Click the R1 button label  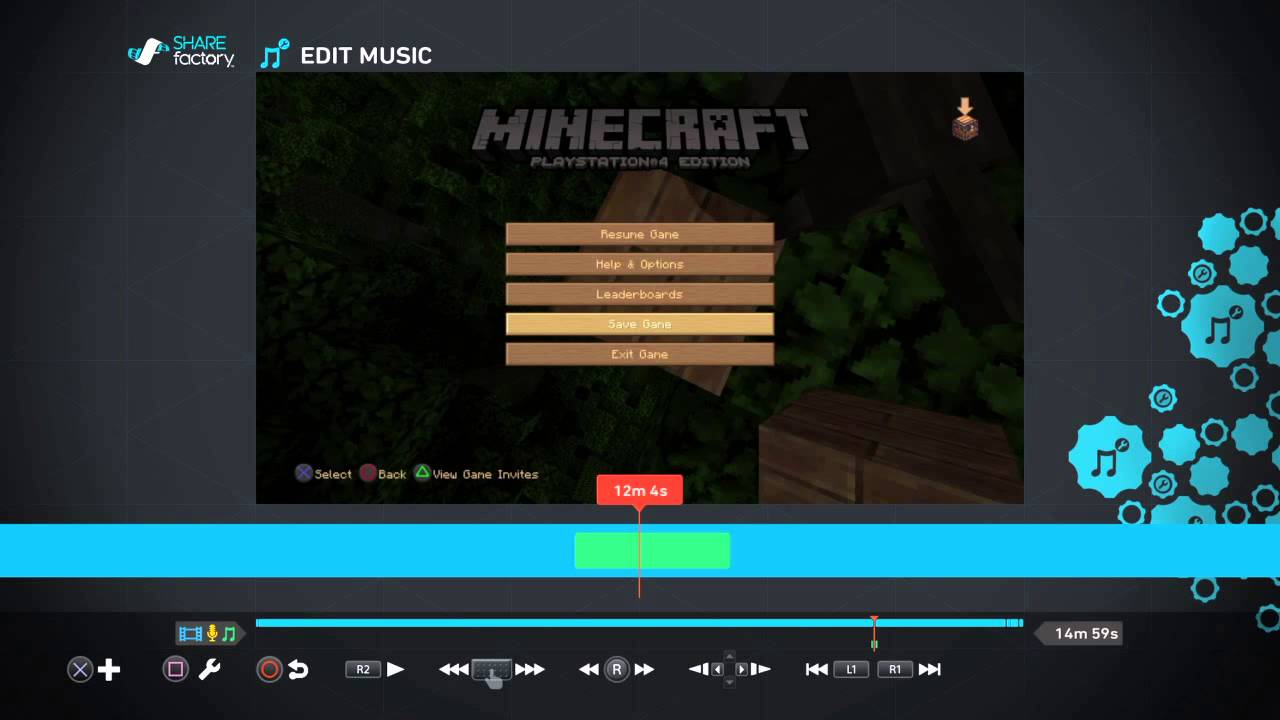coord(895,670)
